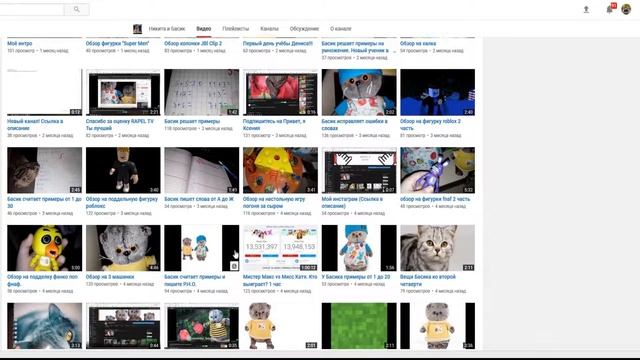Click tabby kitten thumbnail 'Вещи Басика'
The height and width of the screenshot is (360, 640).
pos(438,248)
